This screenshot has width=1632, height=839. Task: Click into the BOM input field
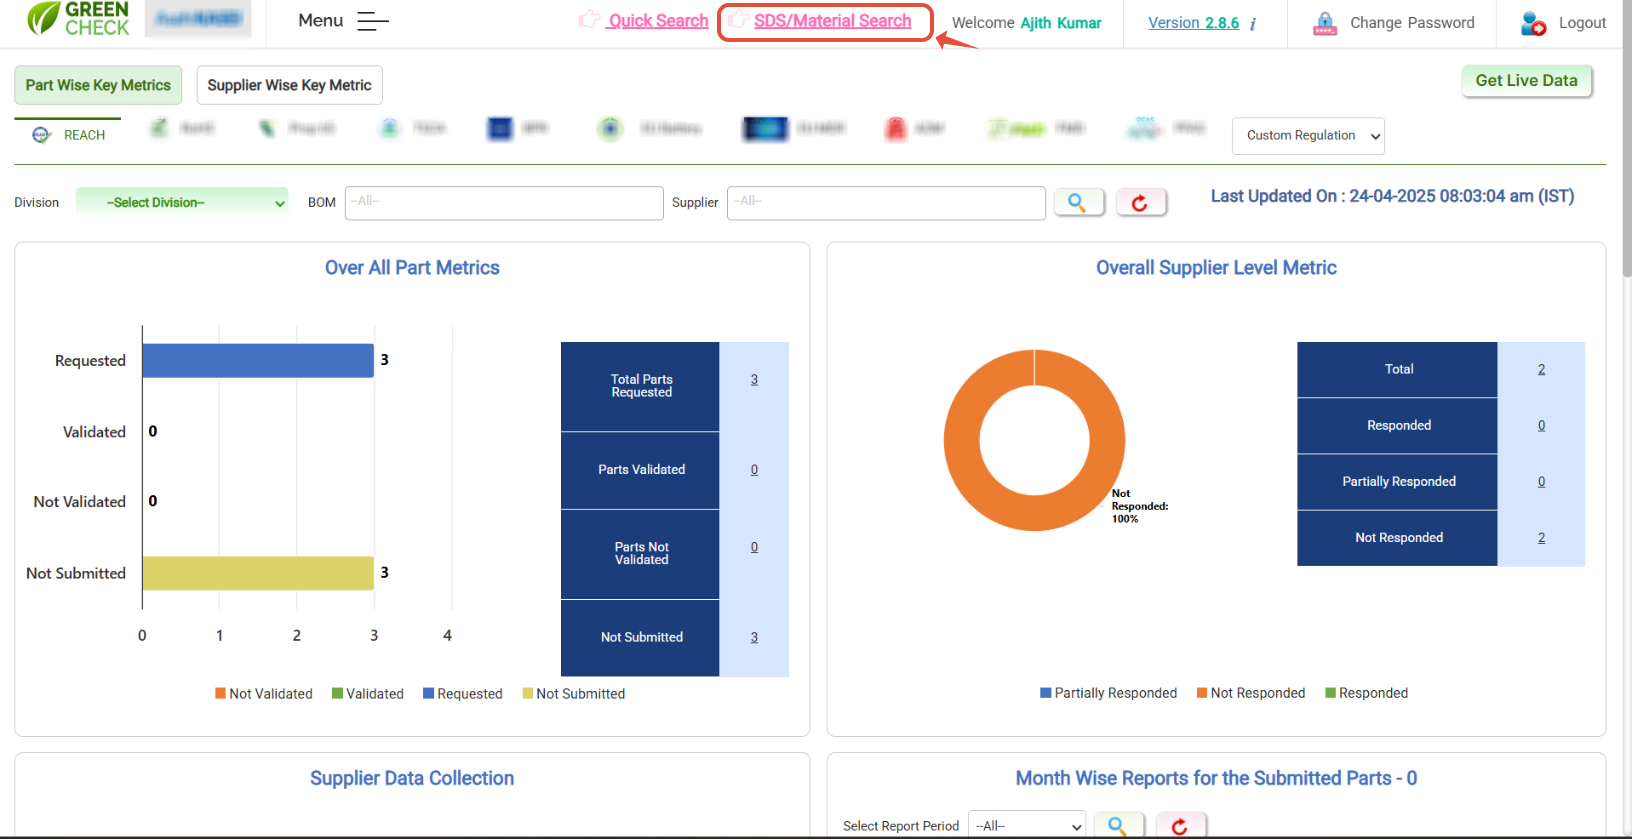(504, 203)
